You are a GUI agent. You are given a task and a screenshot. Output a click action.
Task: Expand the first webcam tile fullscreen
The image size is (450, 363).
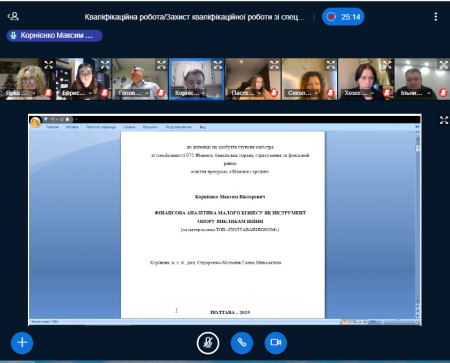click(x=48, y=65)
